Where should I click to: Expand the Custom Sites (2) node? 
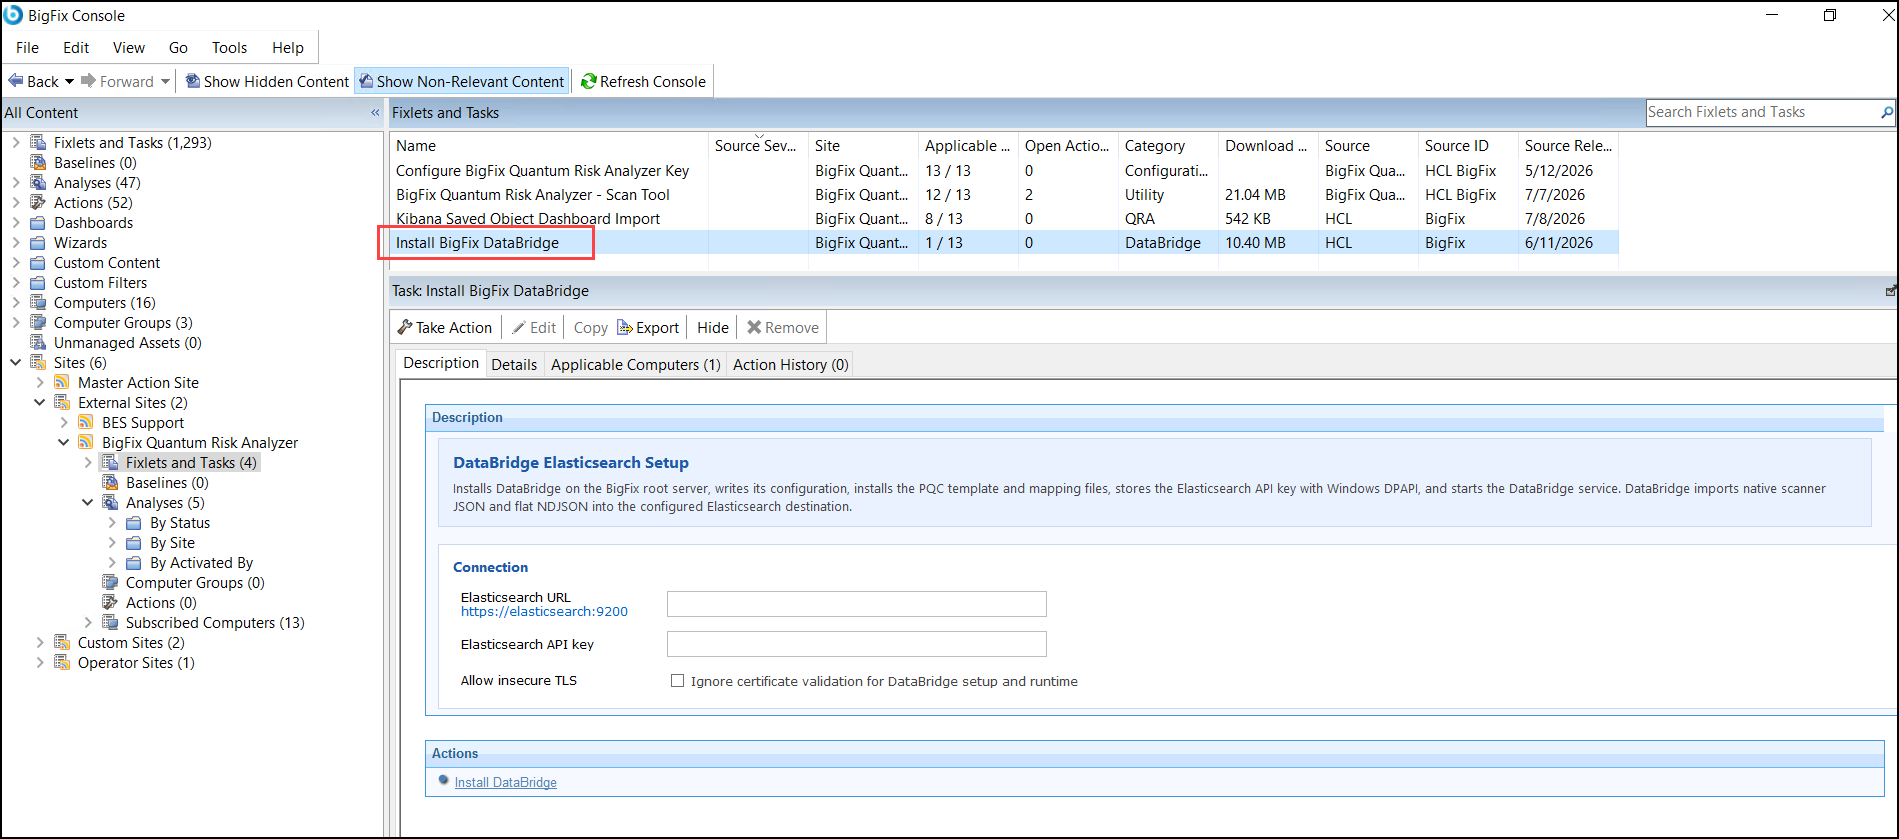[x=39, y=643]
